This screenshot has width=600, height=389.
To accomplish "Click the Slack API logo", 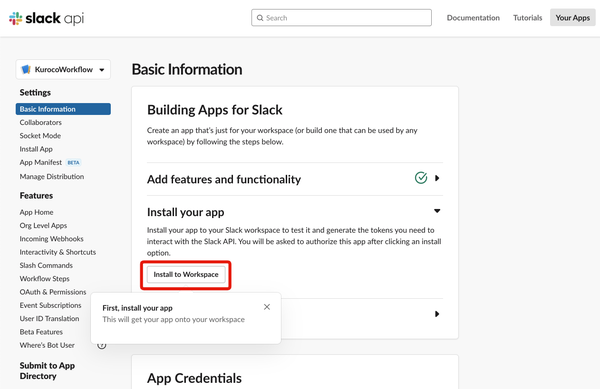I will 46,18.
